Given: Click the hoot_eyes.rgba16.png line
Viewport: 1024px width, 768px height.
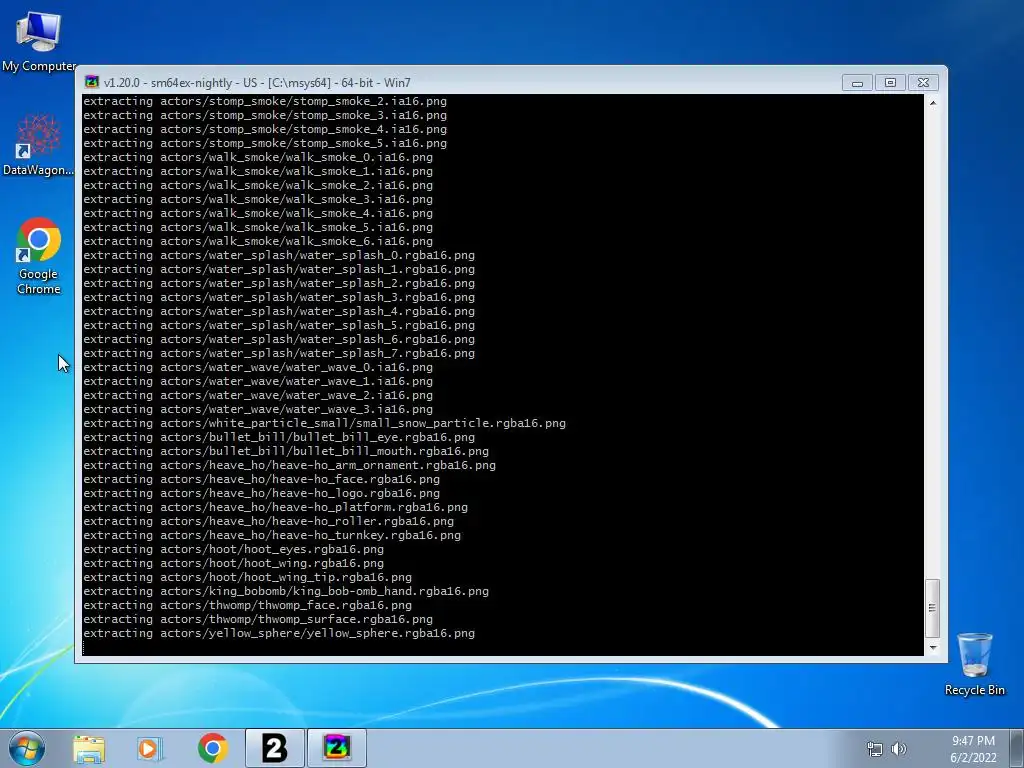Looking at the screenshot, I should (233, 549).
